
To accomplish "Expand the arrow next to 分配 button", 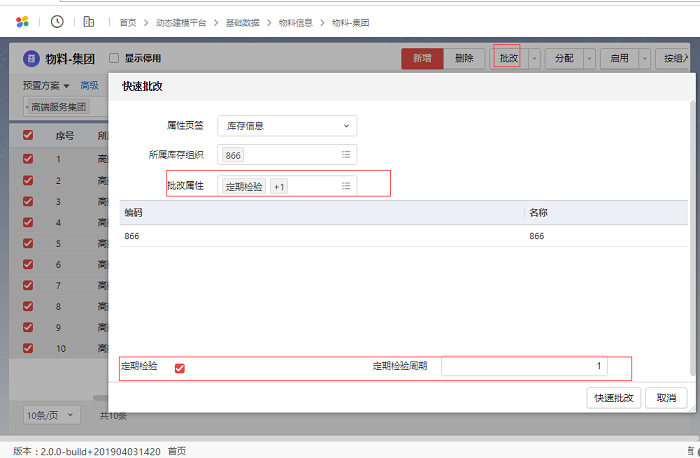I will [x=589, y=58].
